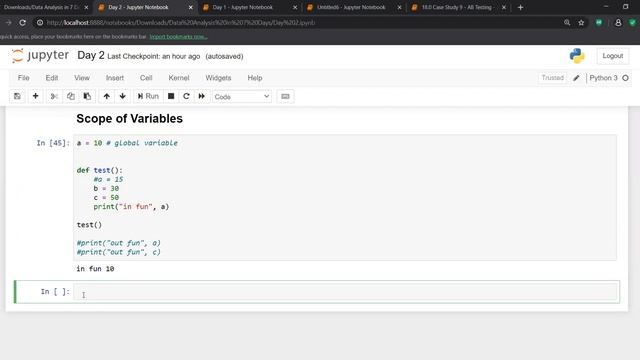Click the '#print("out fun", c)' comment line
The image size is (640, 360).
tap(118, 252)
